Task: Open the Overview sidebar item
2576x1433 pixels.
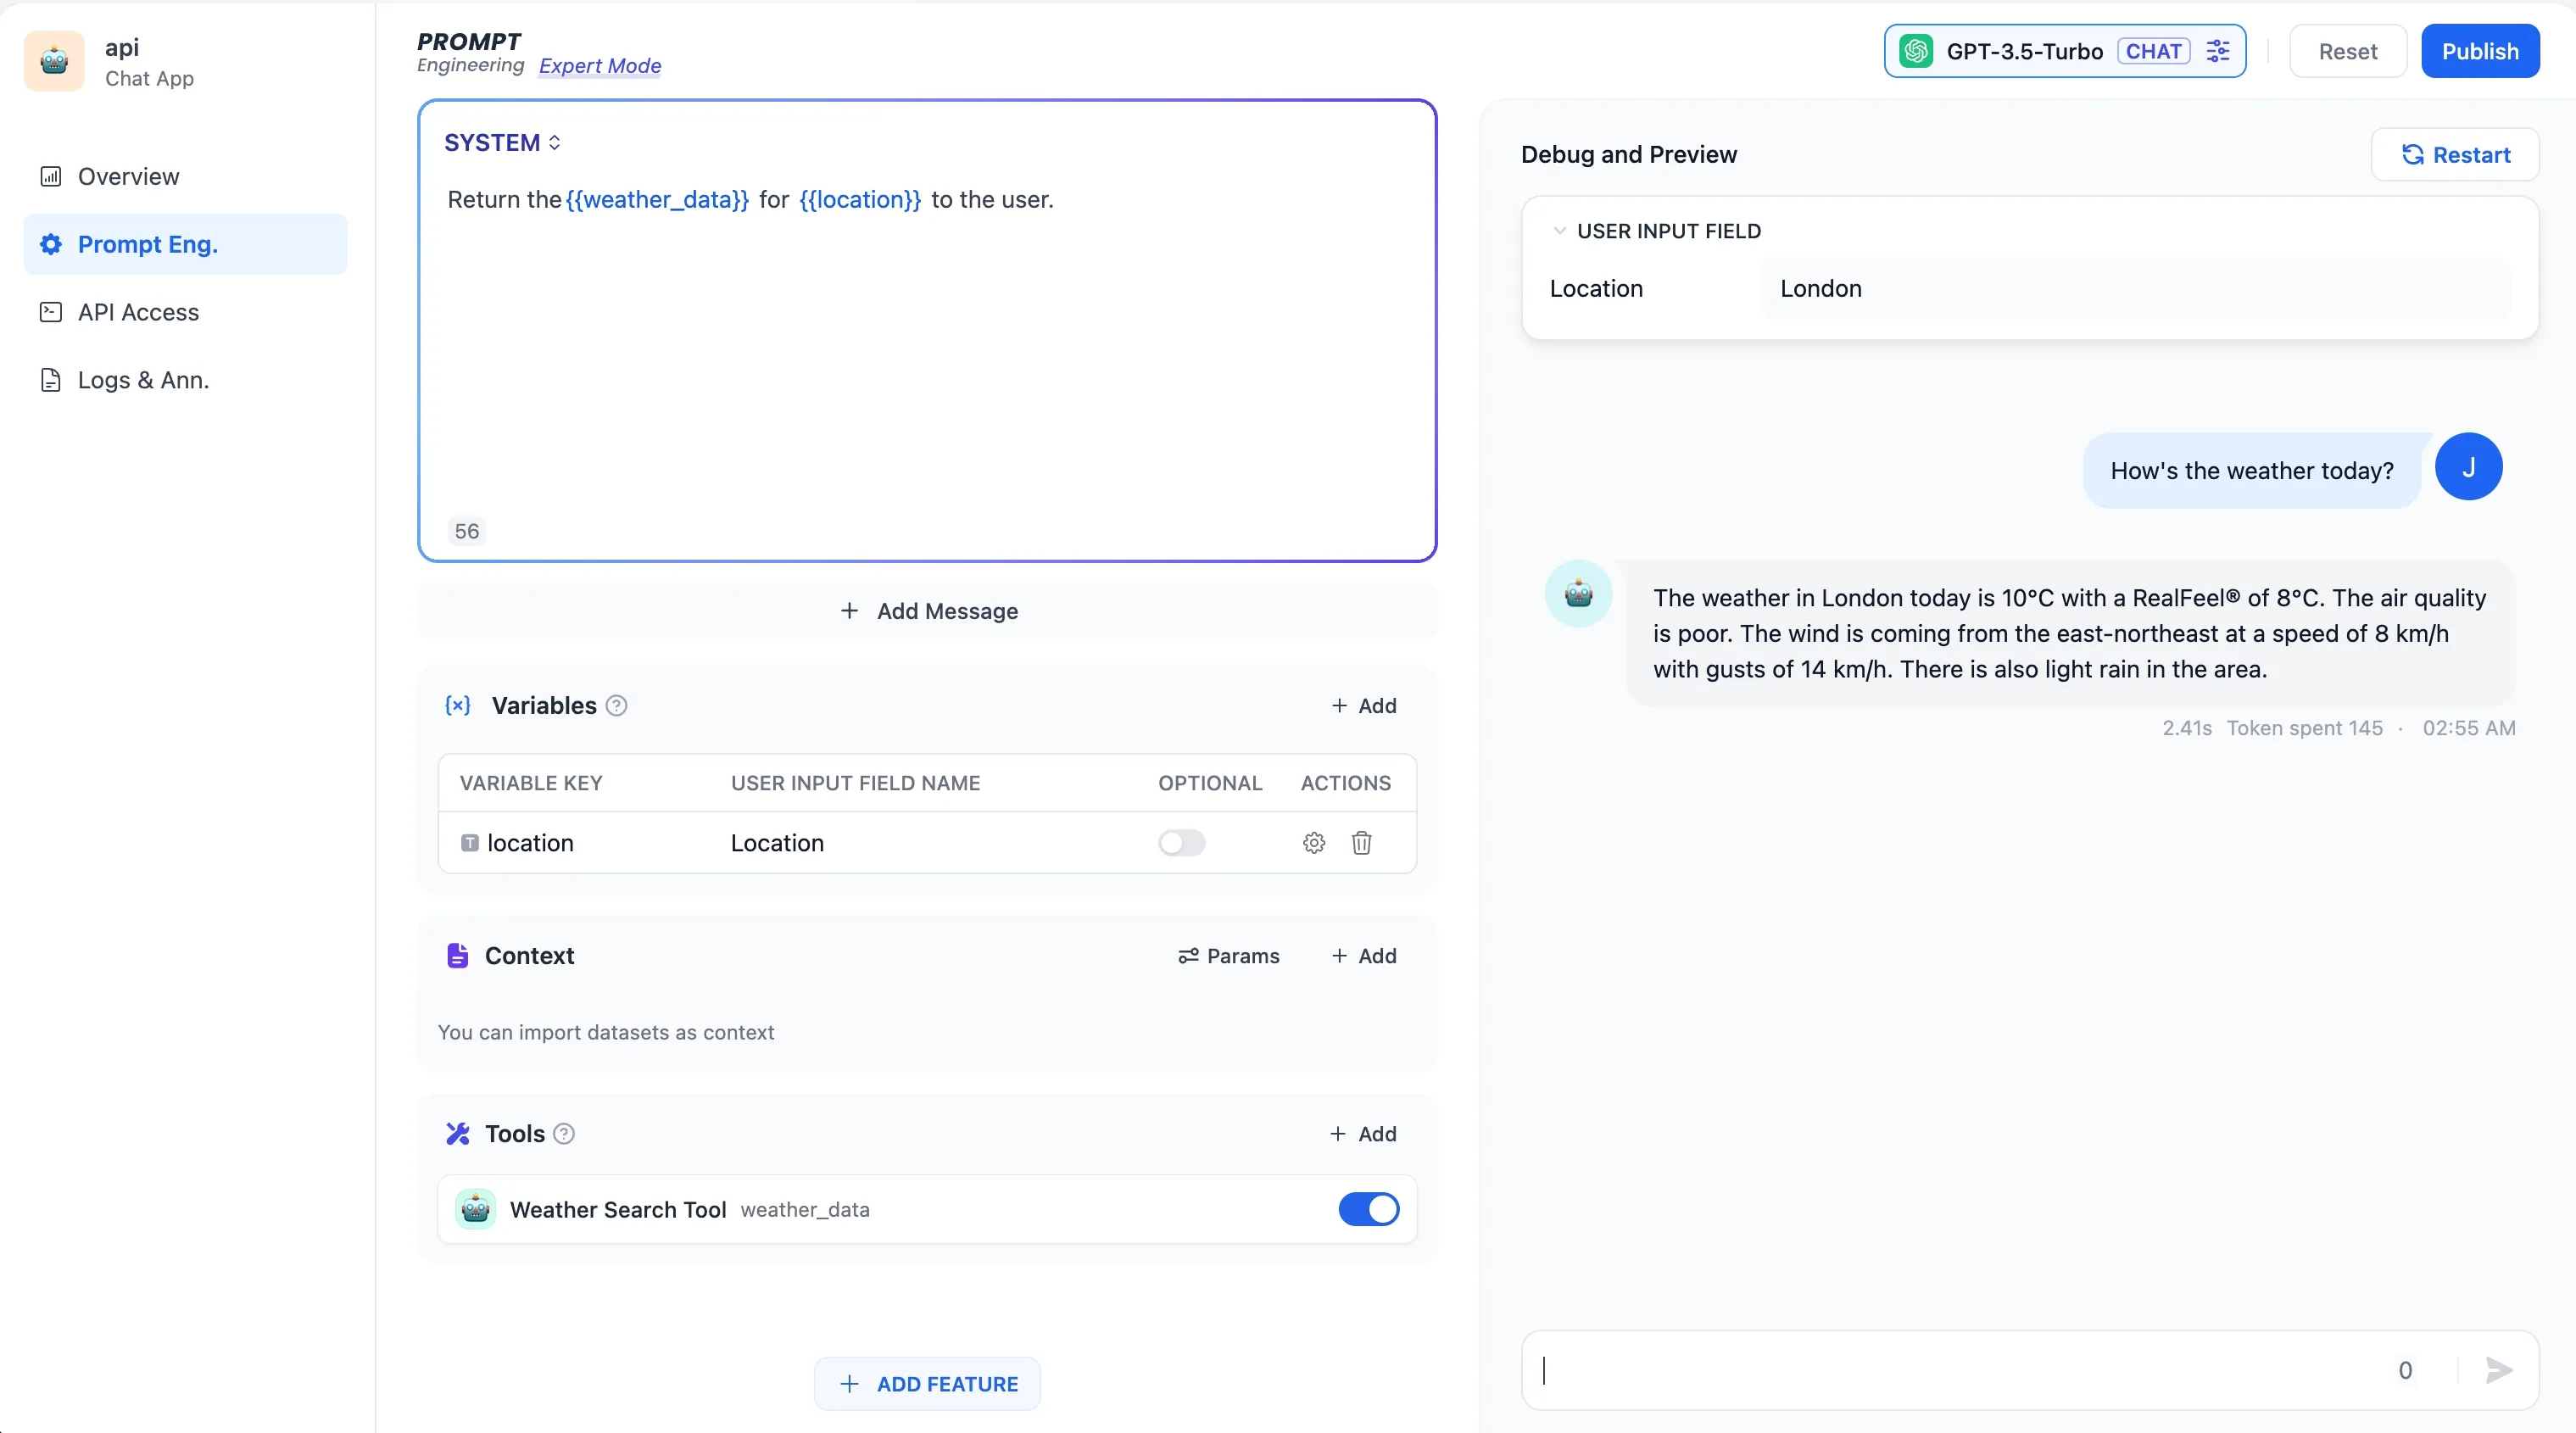Action: pos(128,176)
